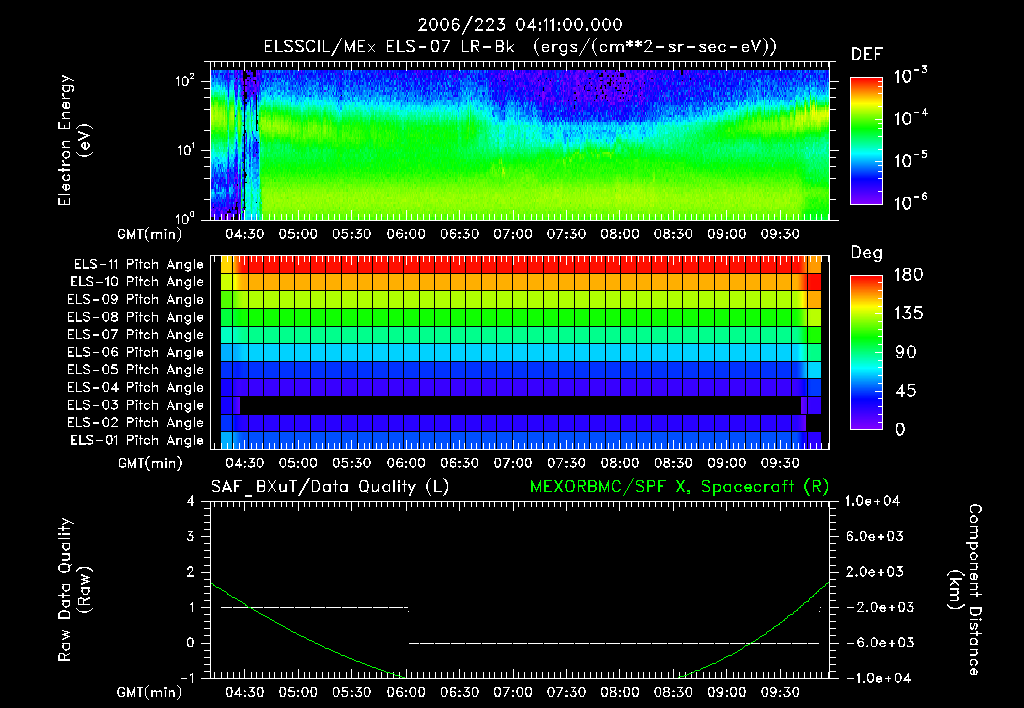1024x708 pixels.
Task: Click the 90 value on the Deg scale
Action: (906, 352)
